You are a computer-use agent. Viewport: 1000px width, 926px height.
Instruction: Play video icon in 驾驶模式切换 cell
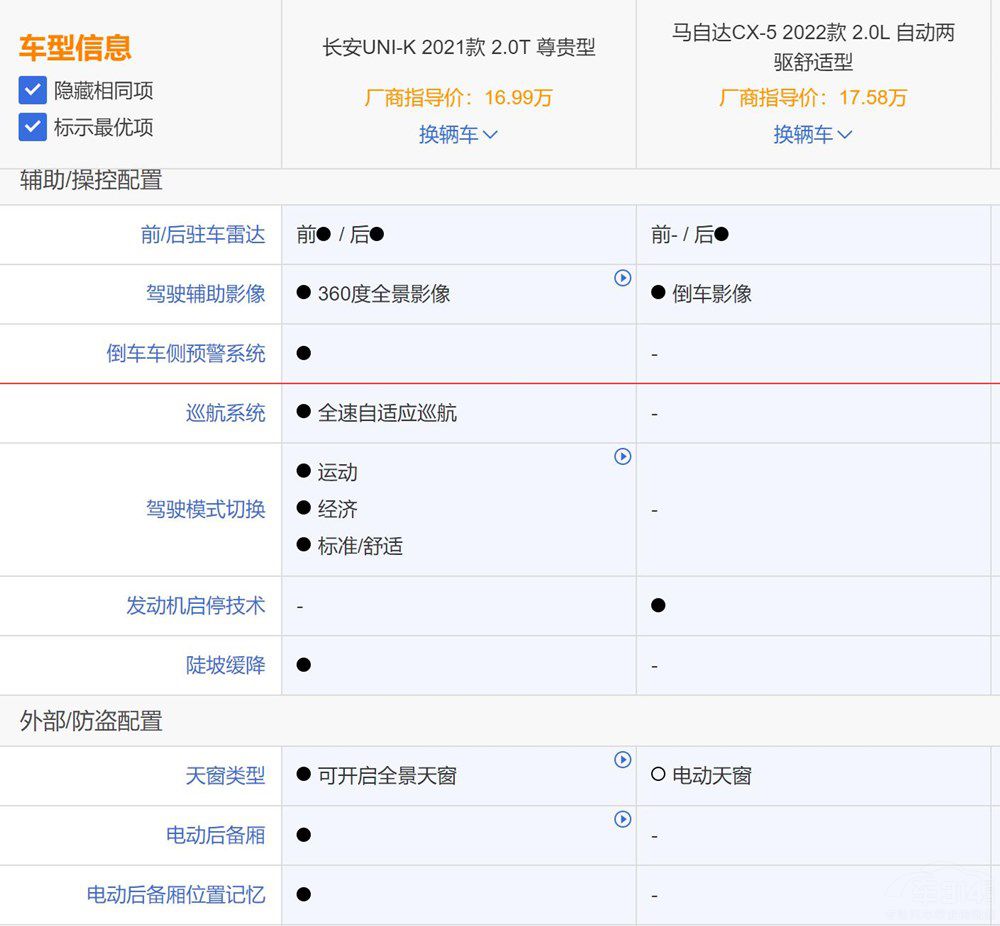click(x=622, y=457)
